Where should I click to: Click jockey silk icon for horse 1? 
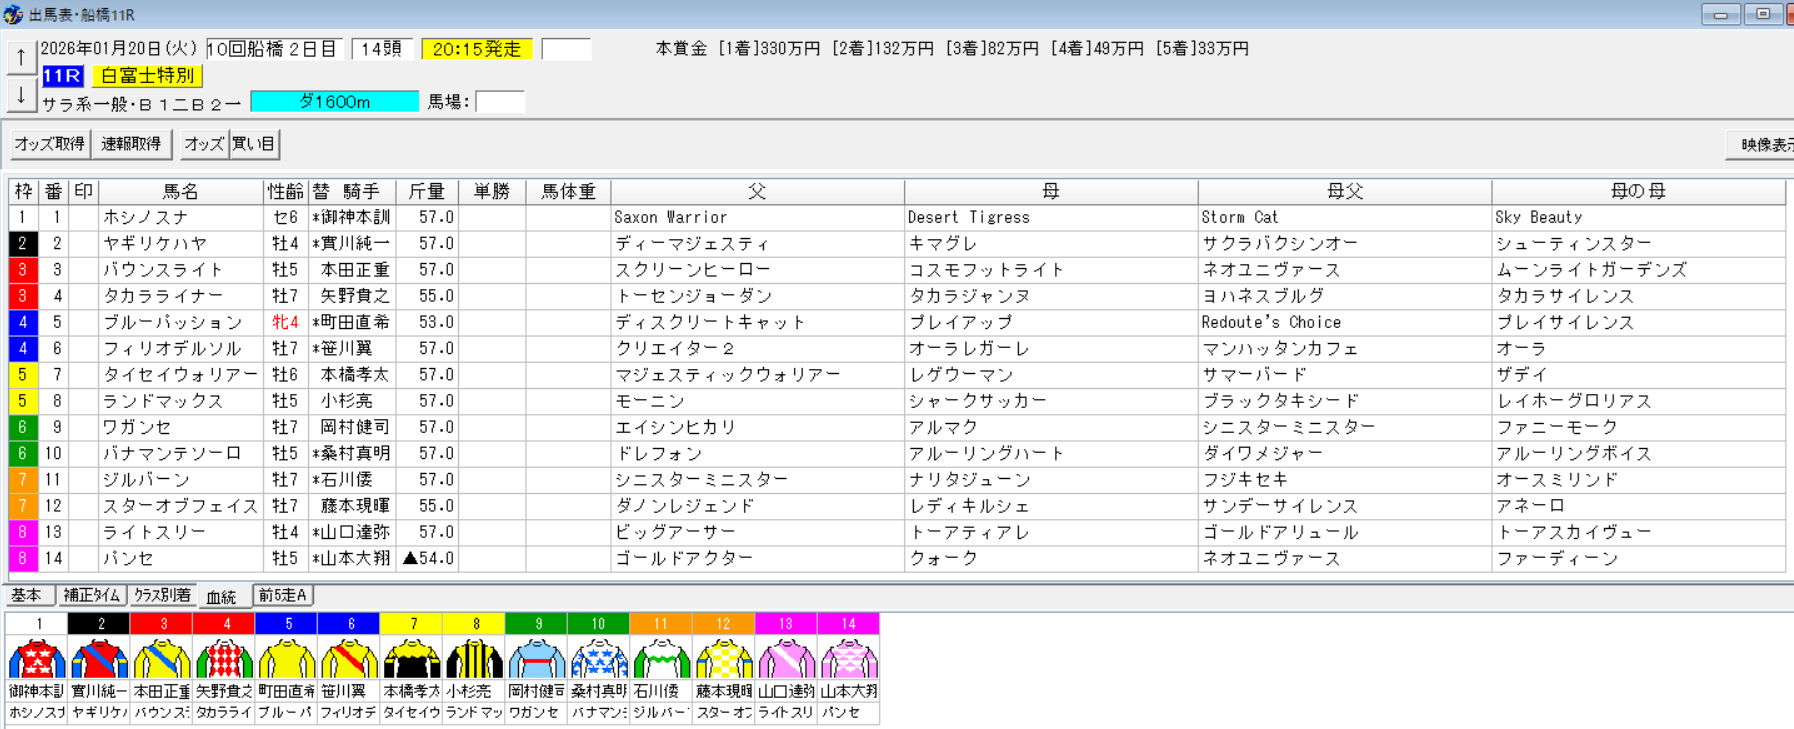[37, 659]
